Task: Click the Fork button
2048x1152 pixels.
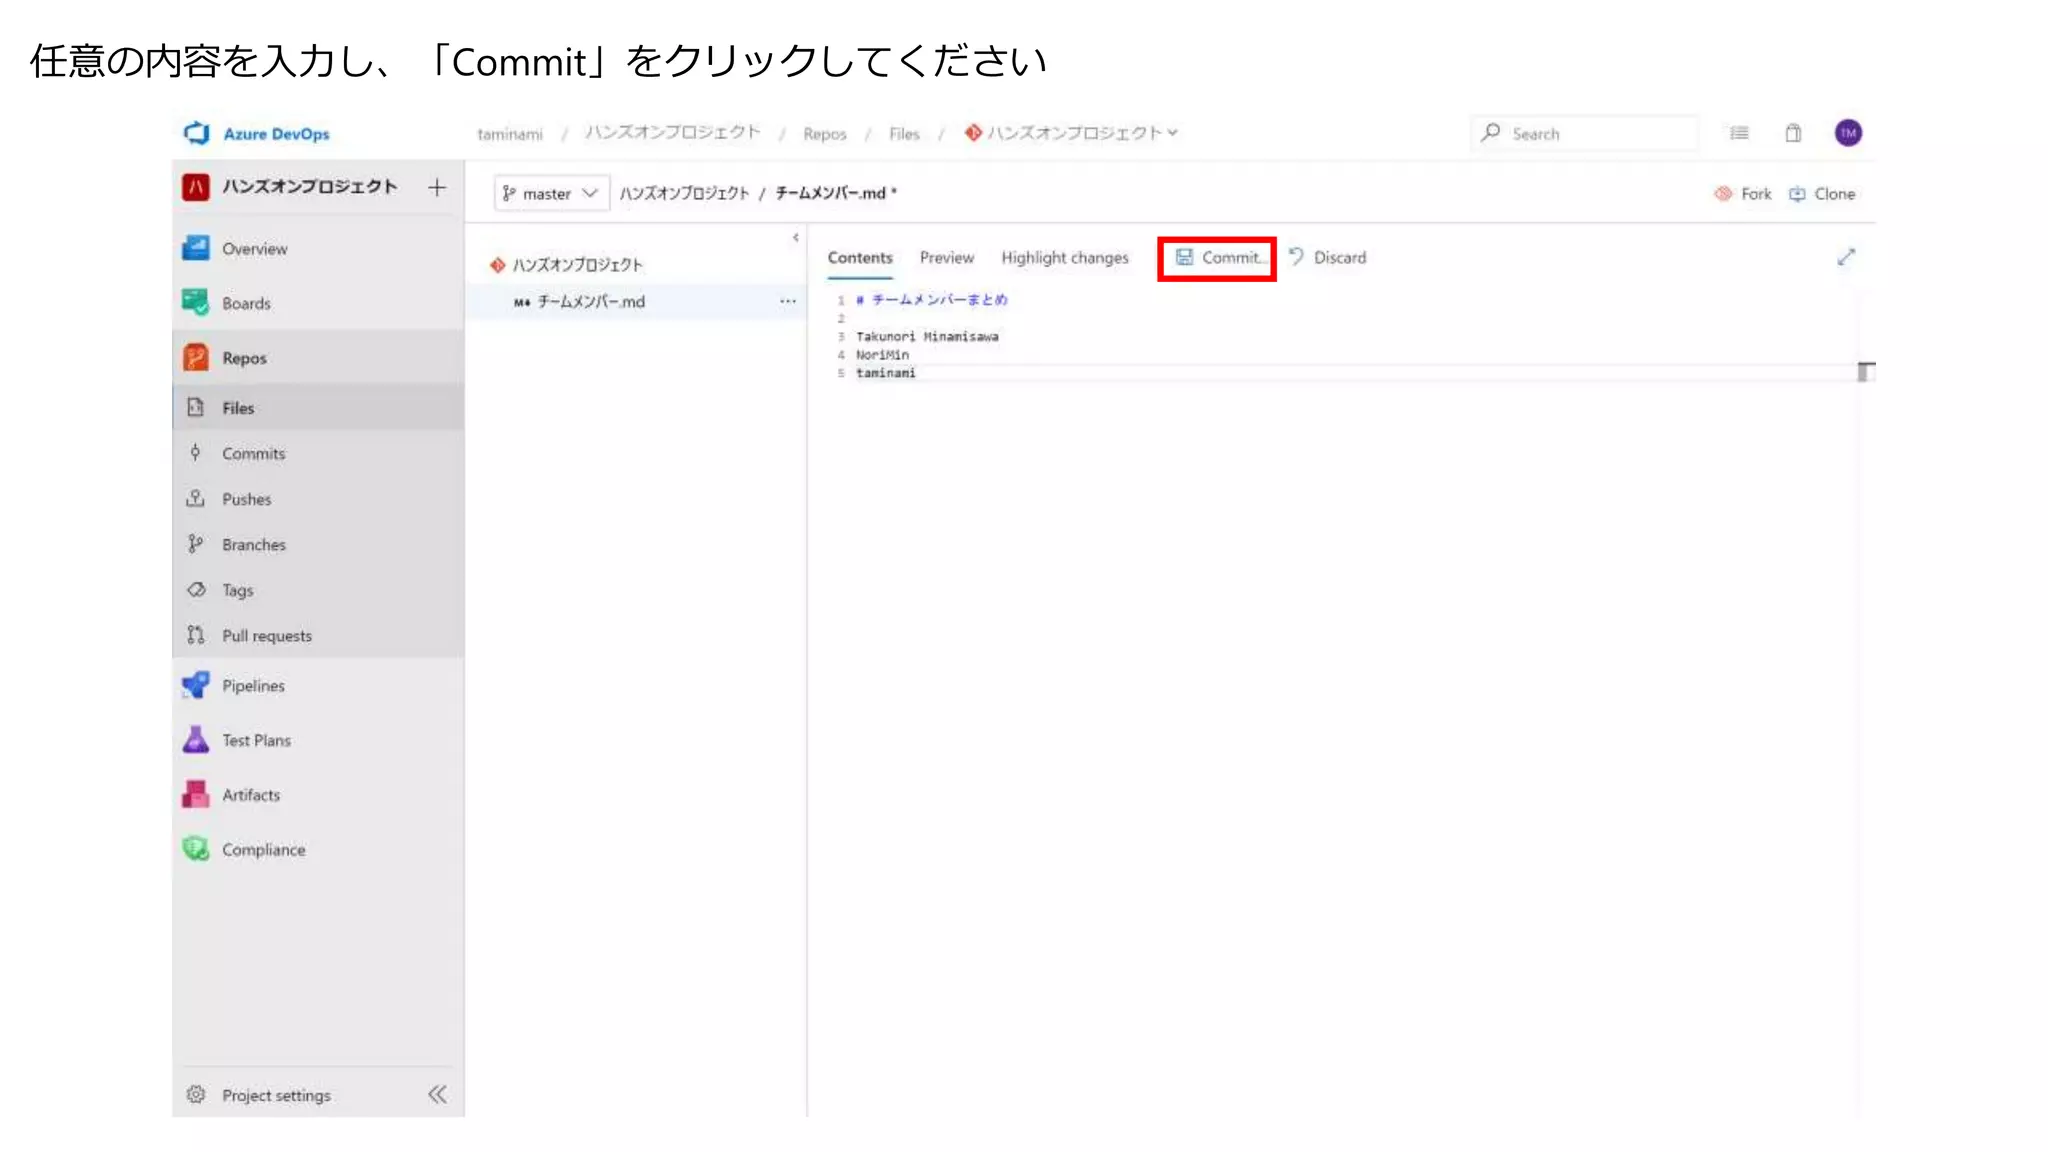Action: point(1743,194)
